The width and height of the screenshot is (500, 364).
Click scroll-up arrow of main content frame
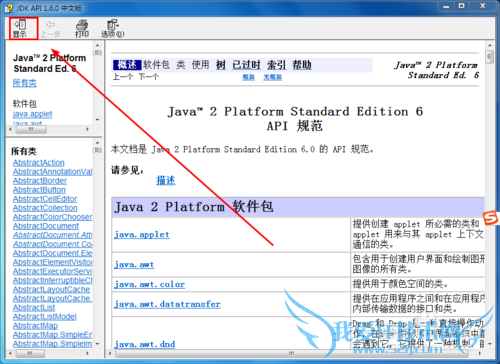coord(490,45)
